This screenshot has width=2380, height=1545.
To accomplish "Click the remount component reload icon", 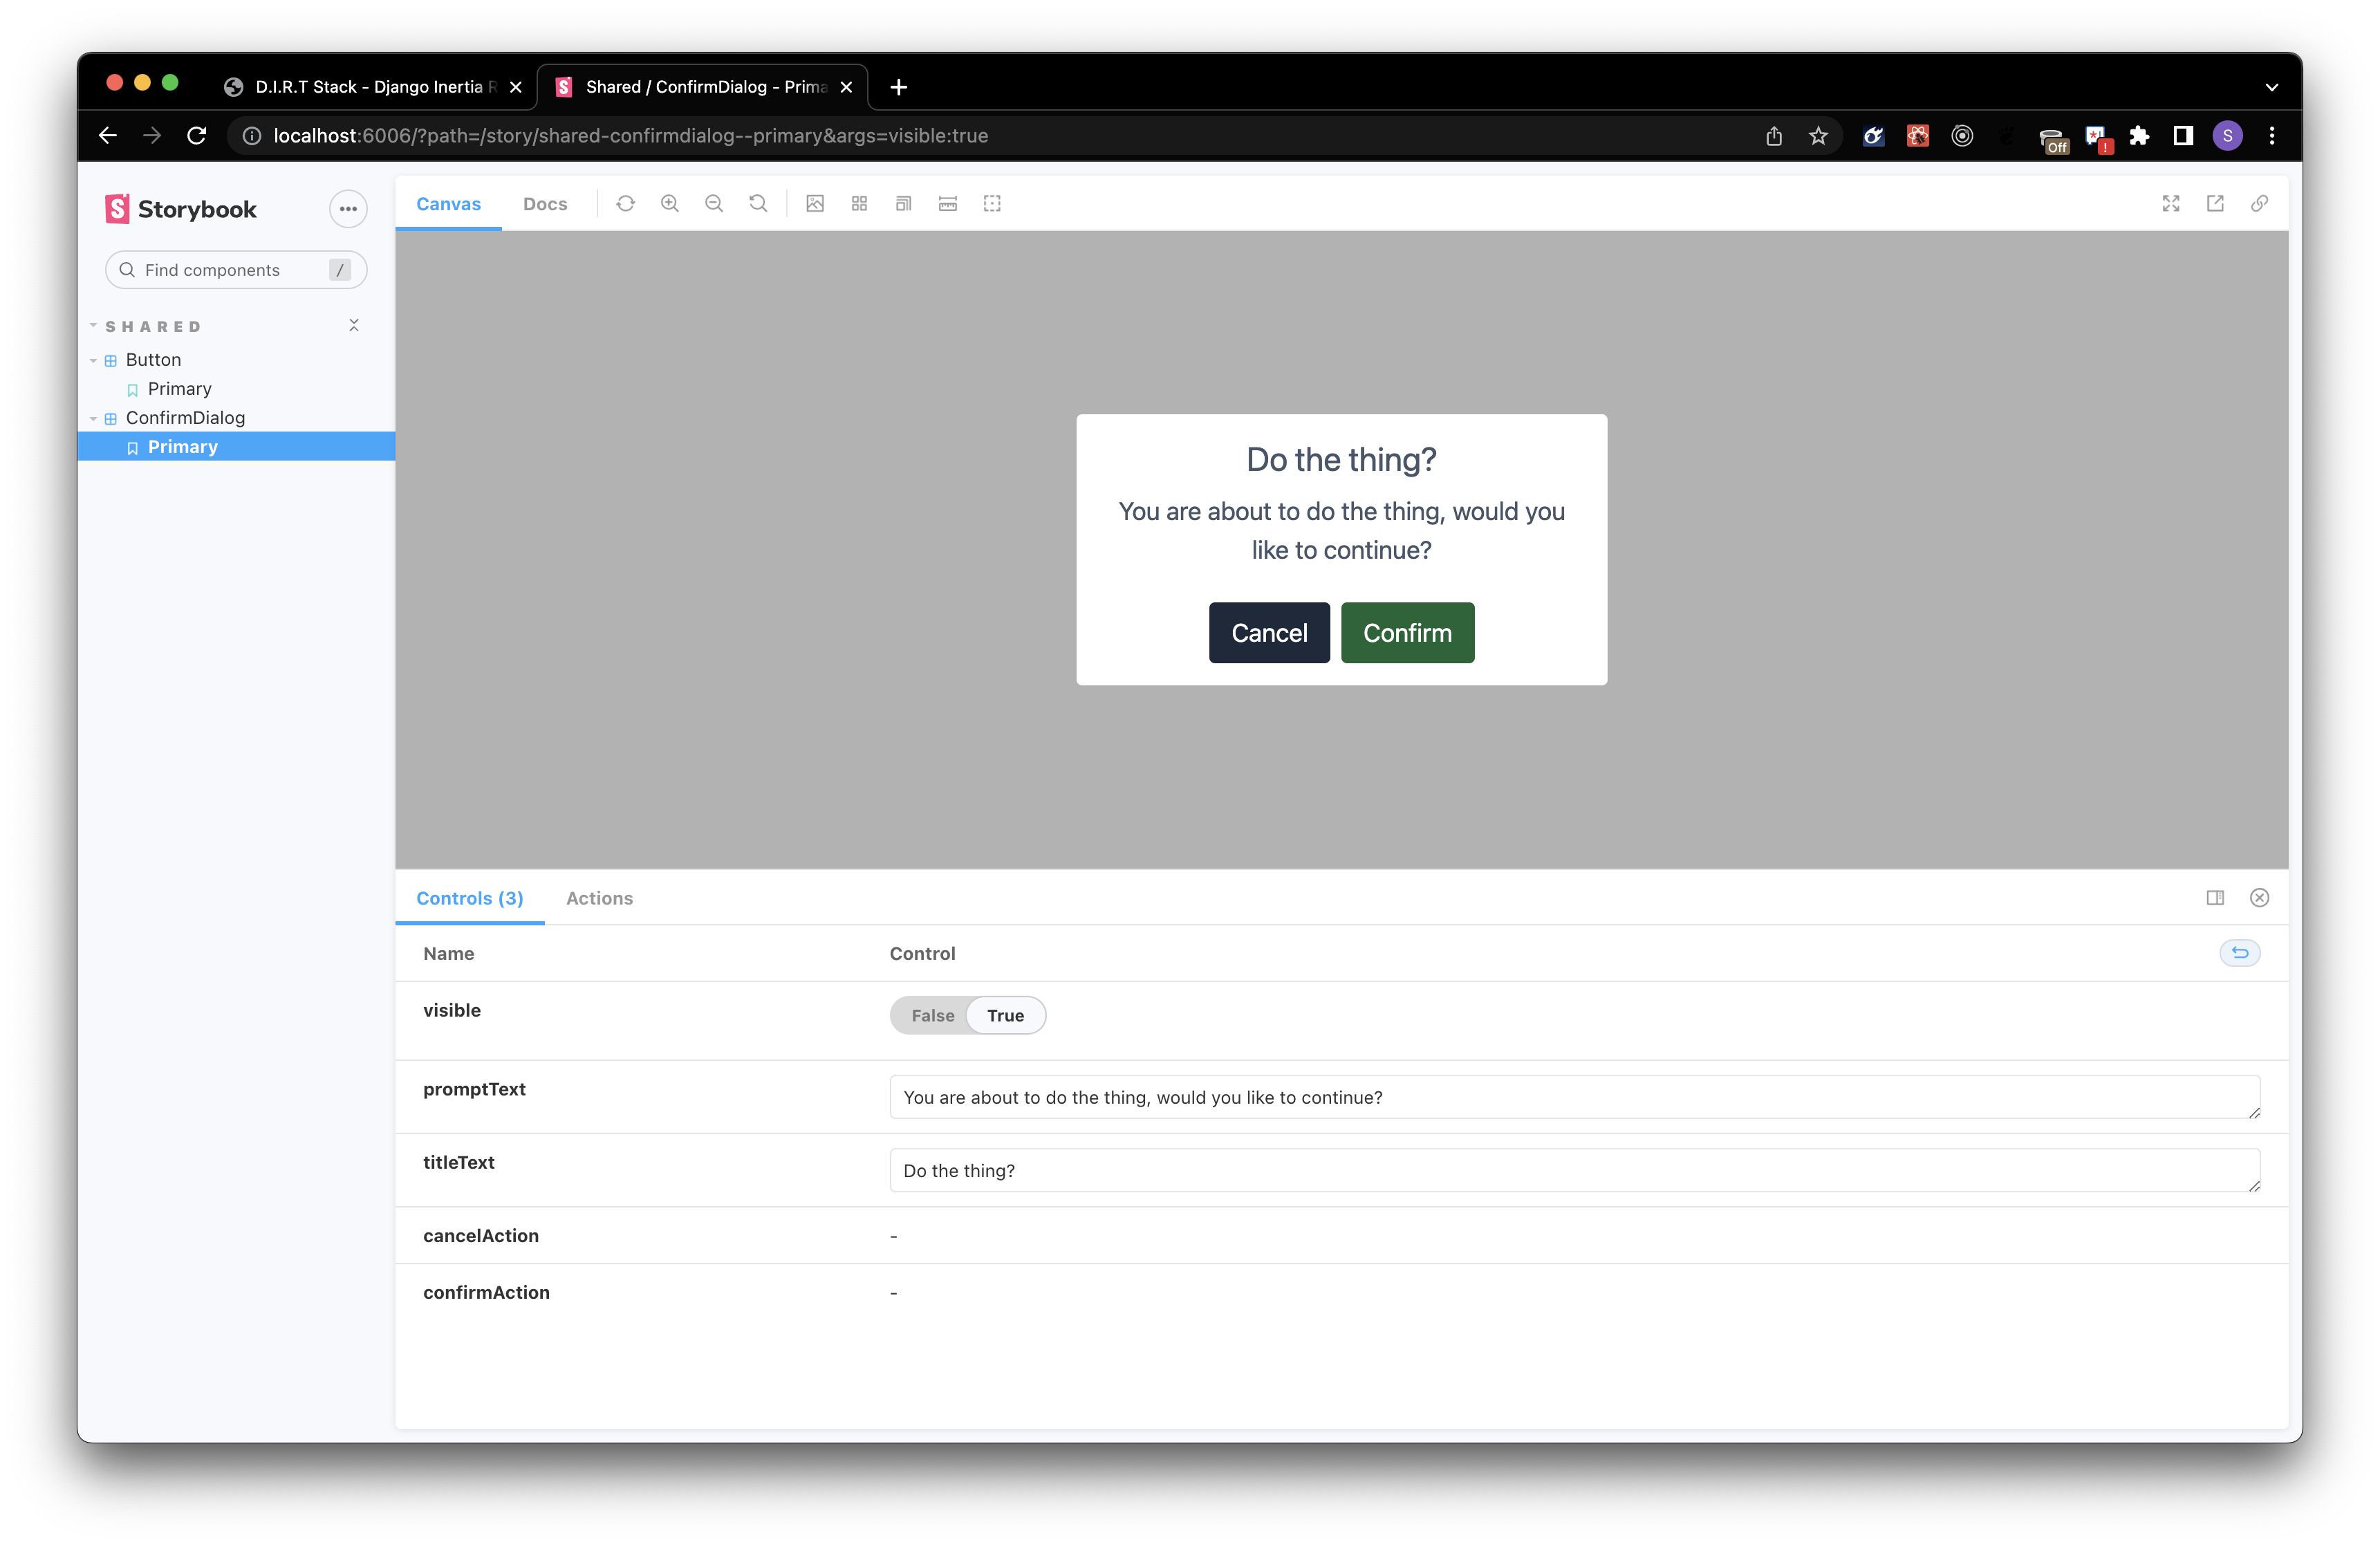I will tap(625, 204).
